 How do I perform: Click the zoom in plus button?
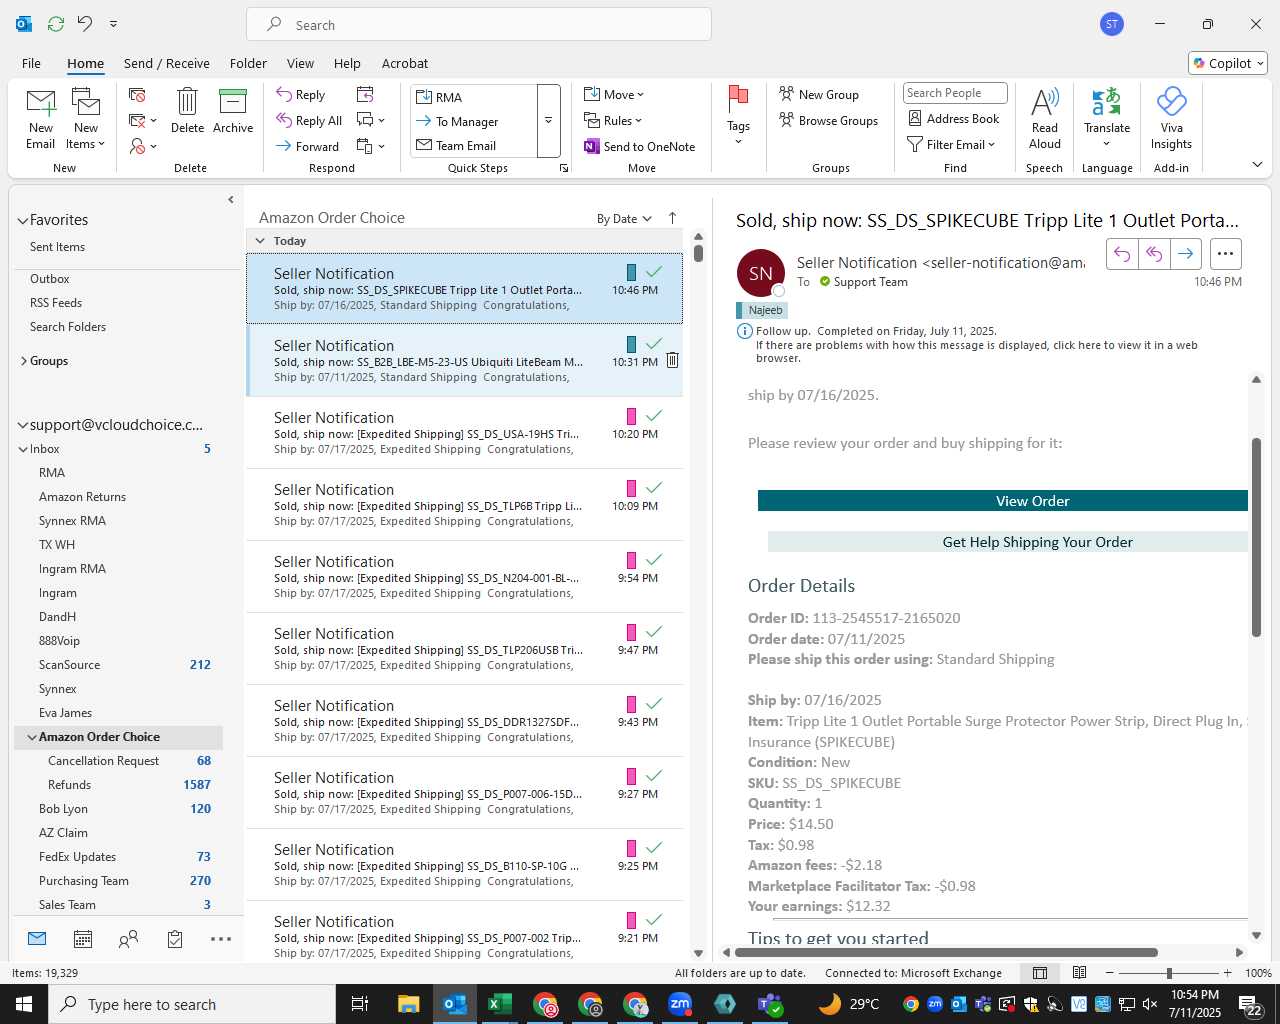[x=1228, y=973]
